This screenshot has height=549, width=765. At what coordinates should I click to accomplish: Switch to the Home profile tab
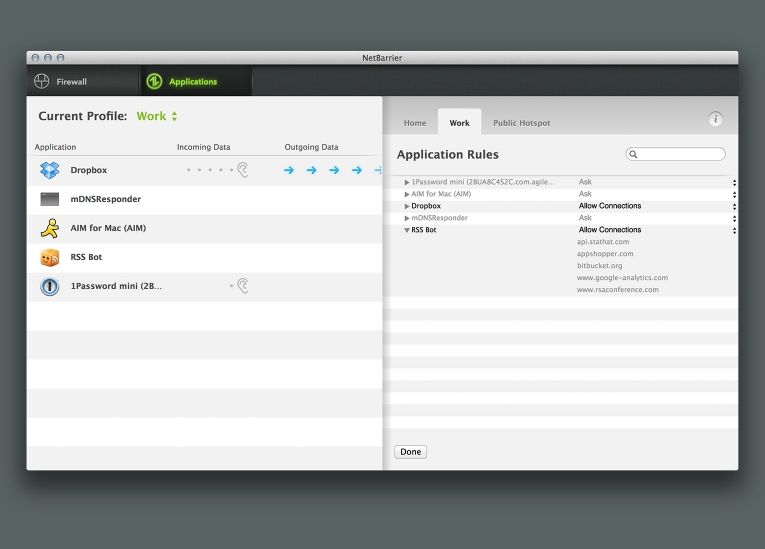[415, 123]
